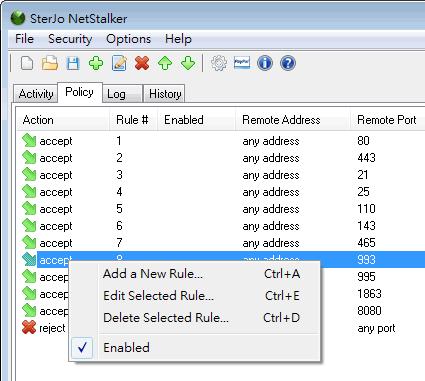Click rule number 3 cell
This screenshot has width=425, height=381.
(119, 175)
